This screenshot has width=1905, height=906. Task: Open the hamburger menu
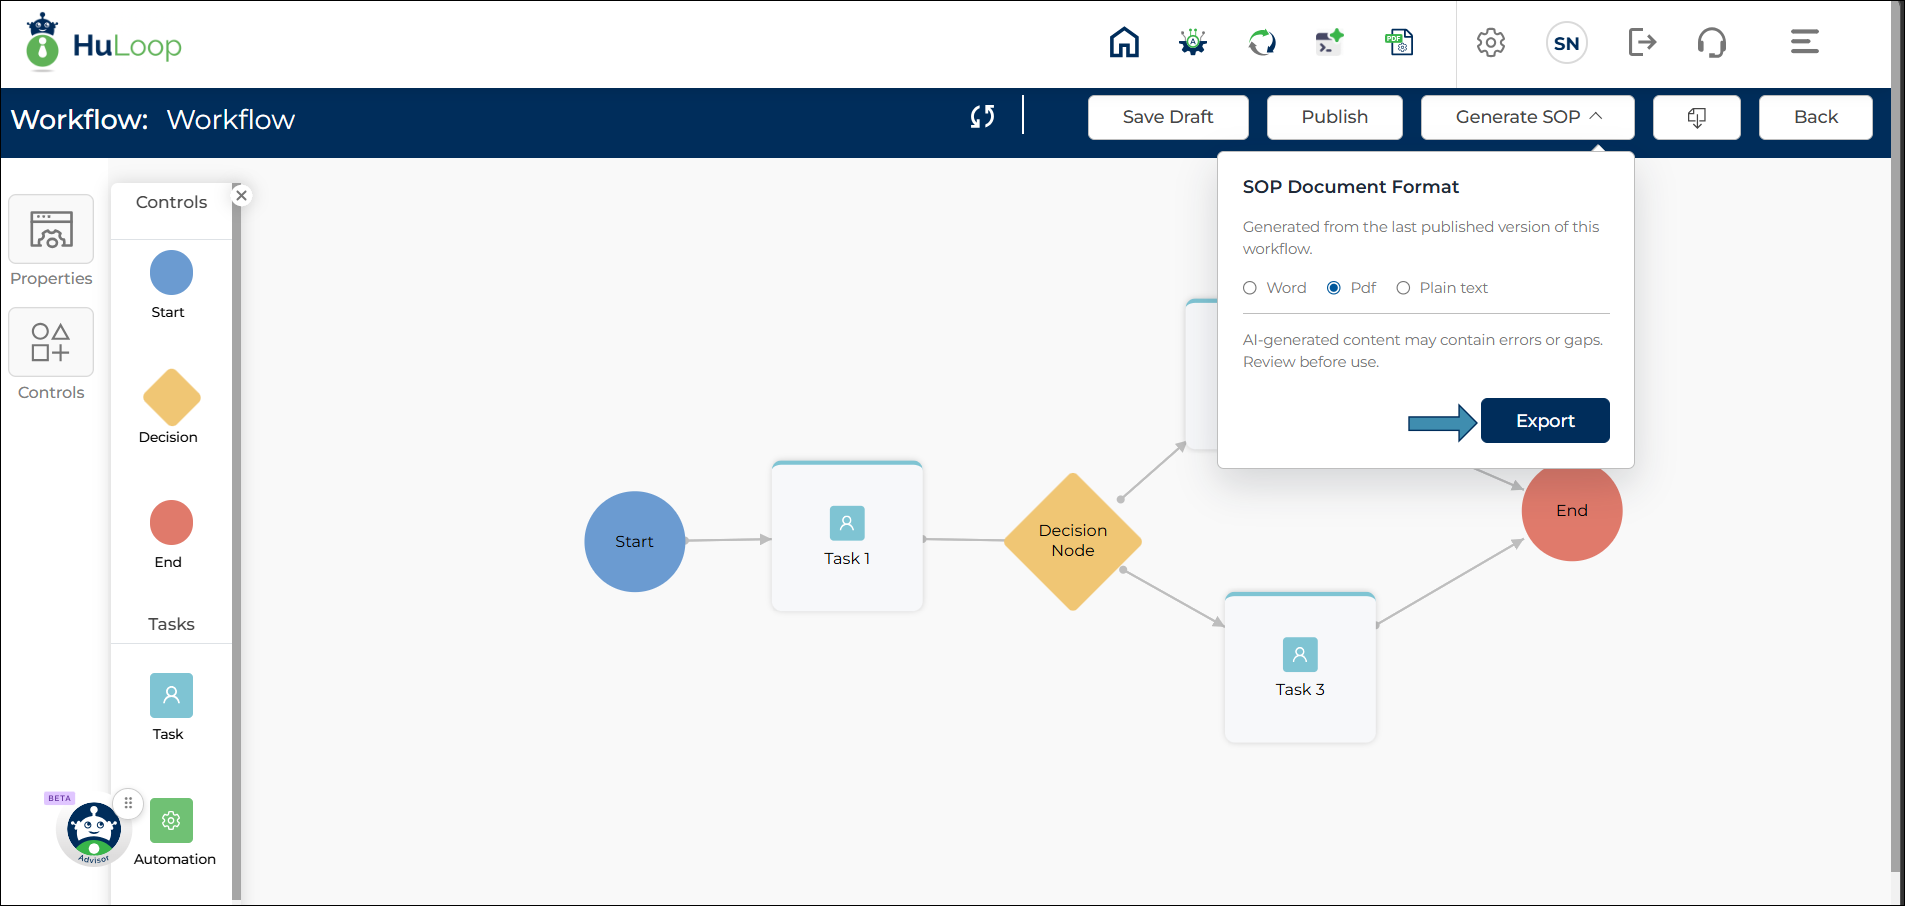point(1805,42)
